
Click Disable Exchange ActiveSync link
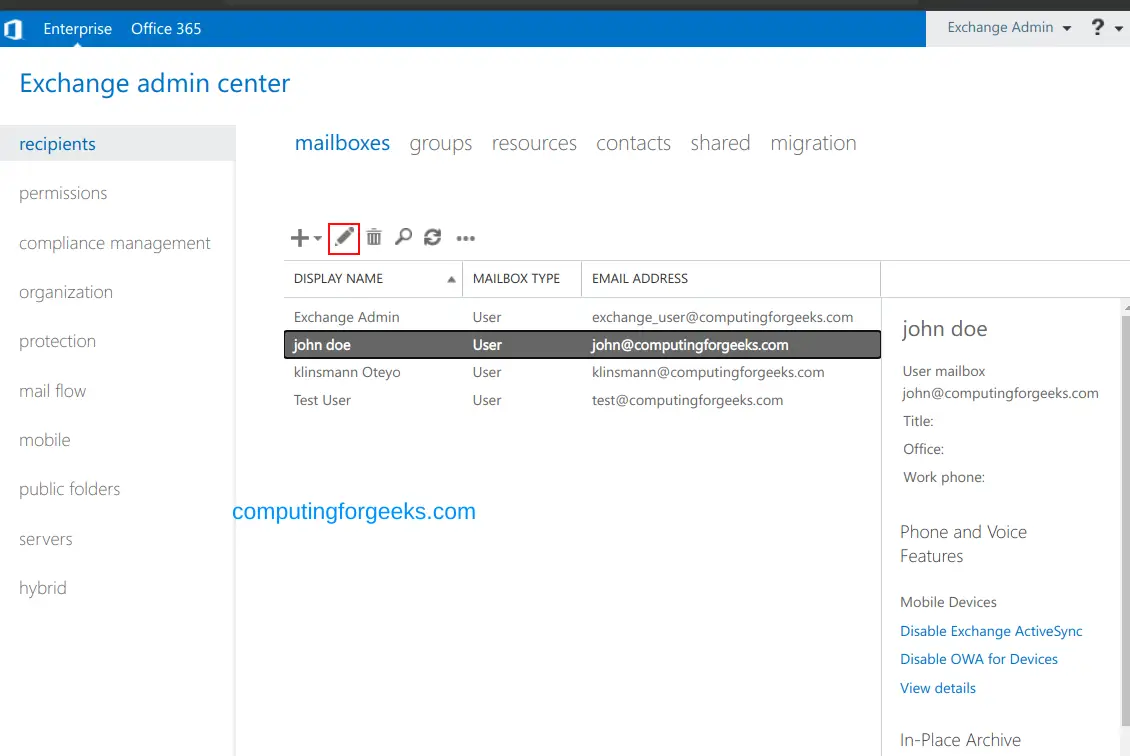(x=991, y=631)
